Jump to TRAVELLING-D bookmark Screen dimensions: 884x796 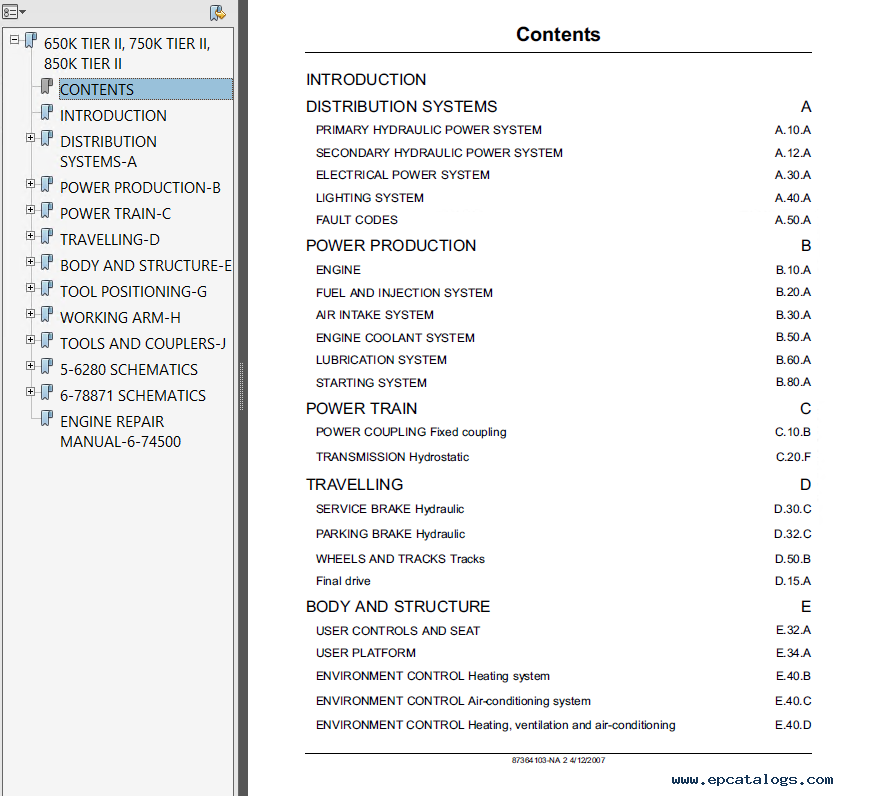tap(110, 240)
